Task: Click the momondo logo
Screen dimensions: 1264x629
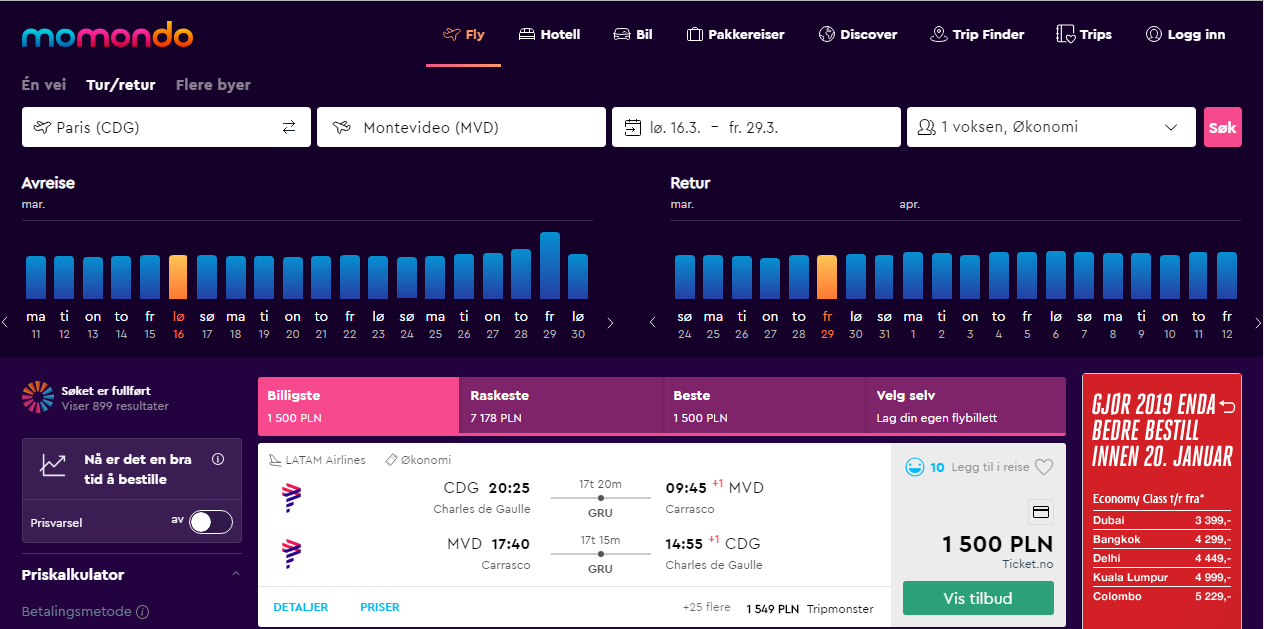Action: pyautogui.click(x=107, y=36)
